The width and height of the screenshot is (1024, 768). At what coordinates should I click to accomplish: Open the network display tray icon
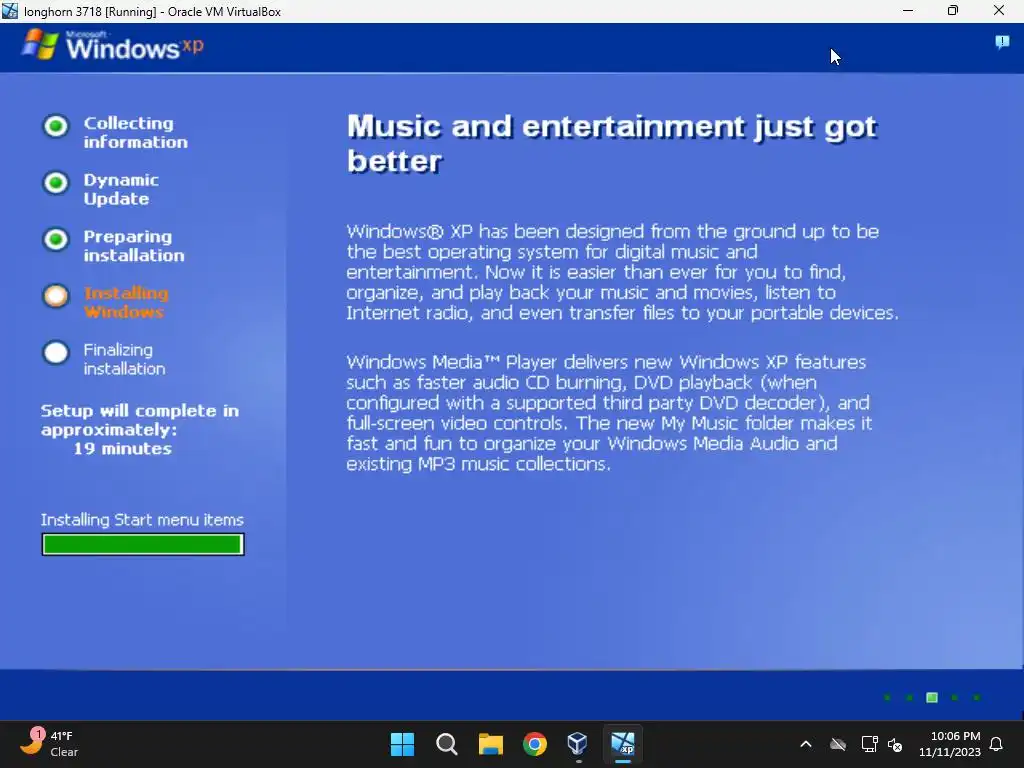click(869, 744)
